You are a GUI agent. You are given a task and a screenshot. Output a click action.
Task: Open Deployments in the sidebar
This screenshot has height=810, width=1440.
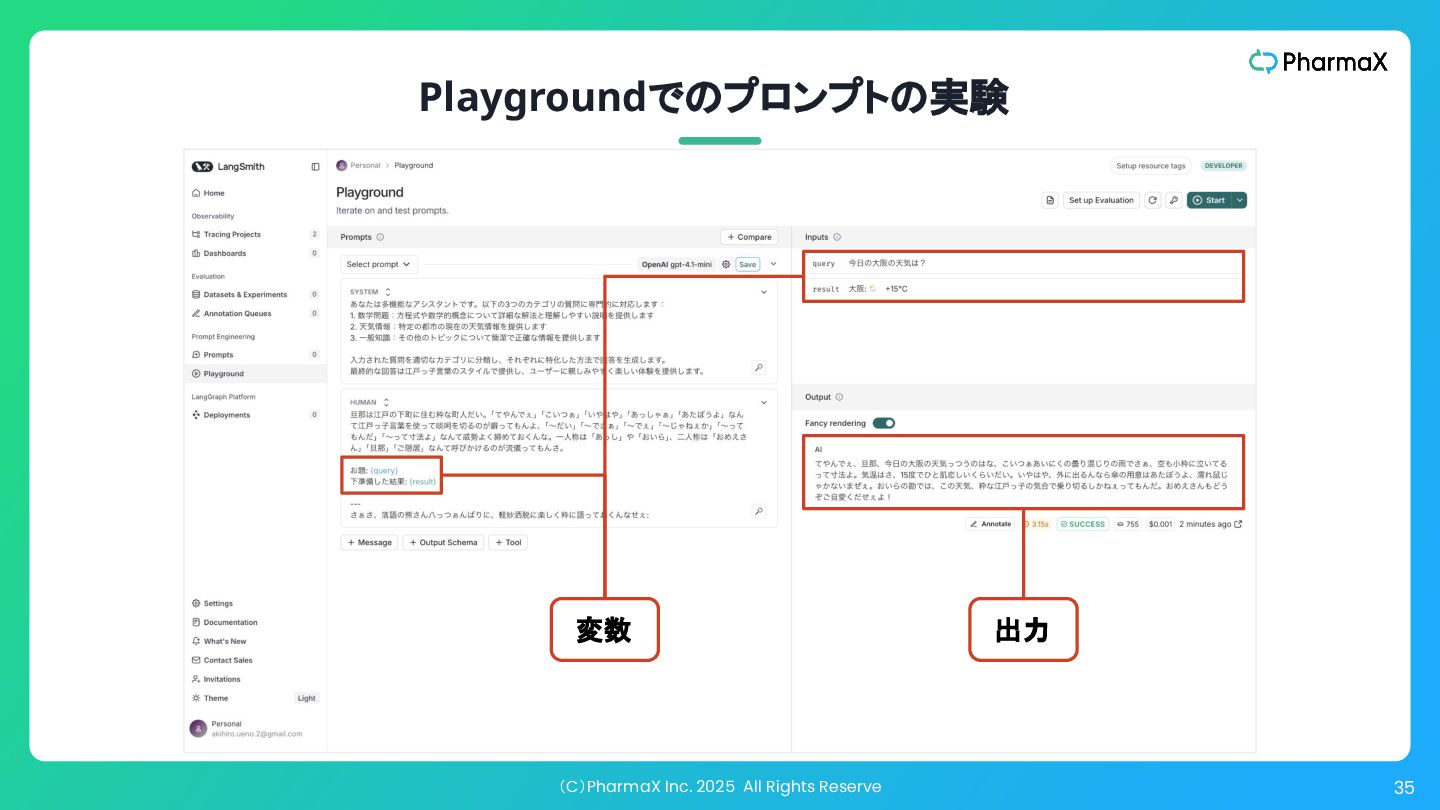(x=255, y=414)
